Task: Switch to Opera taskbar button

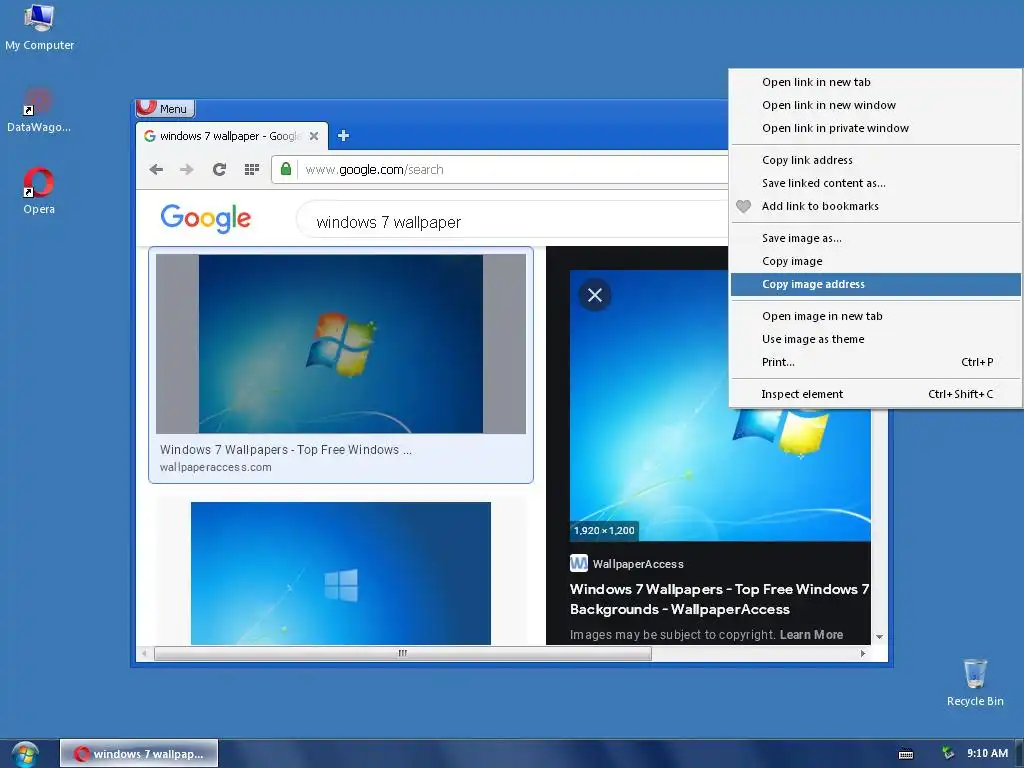Action: point(139,754)
